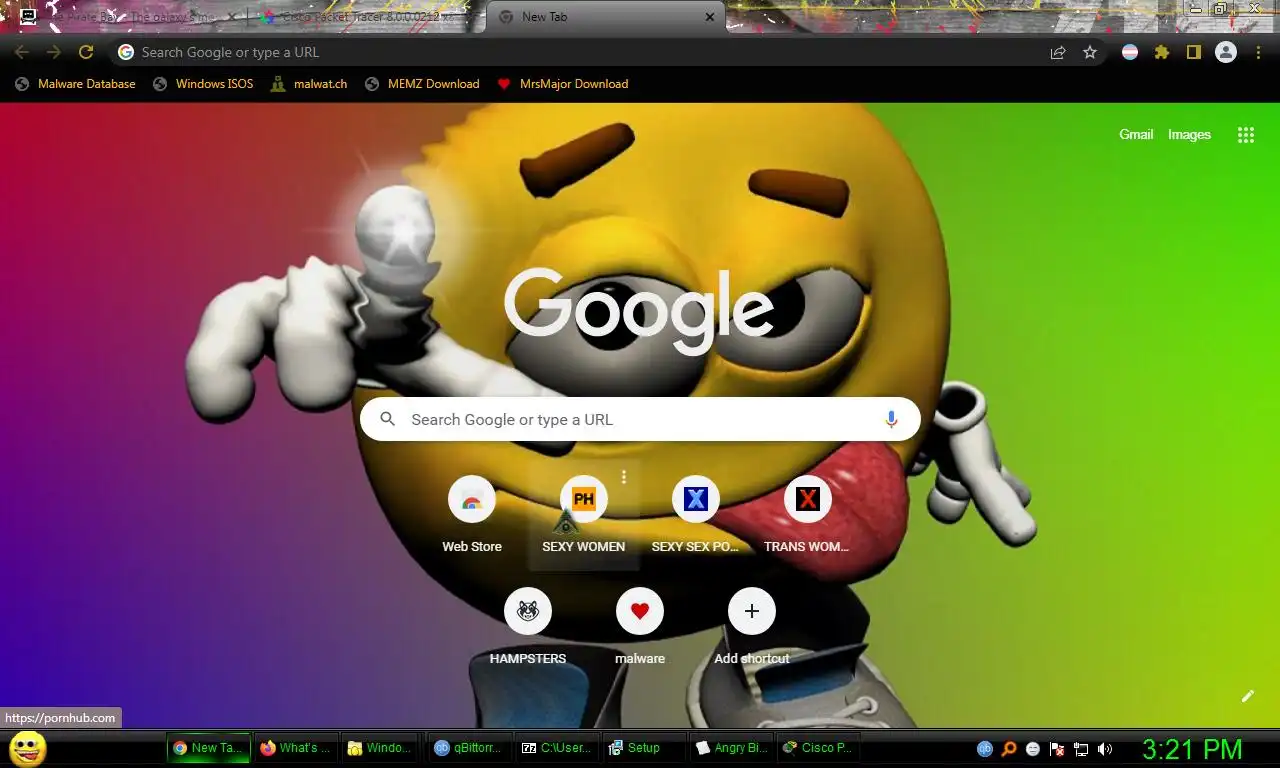Open Firefox What's taskbar button

click(x=295, y=748)
